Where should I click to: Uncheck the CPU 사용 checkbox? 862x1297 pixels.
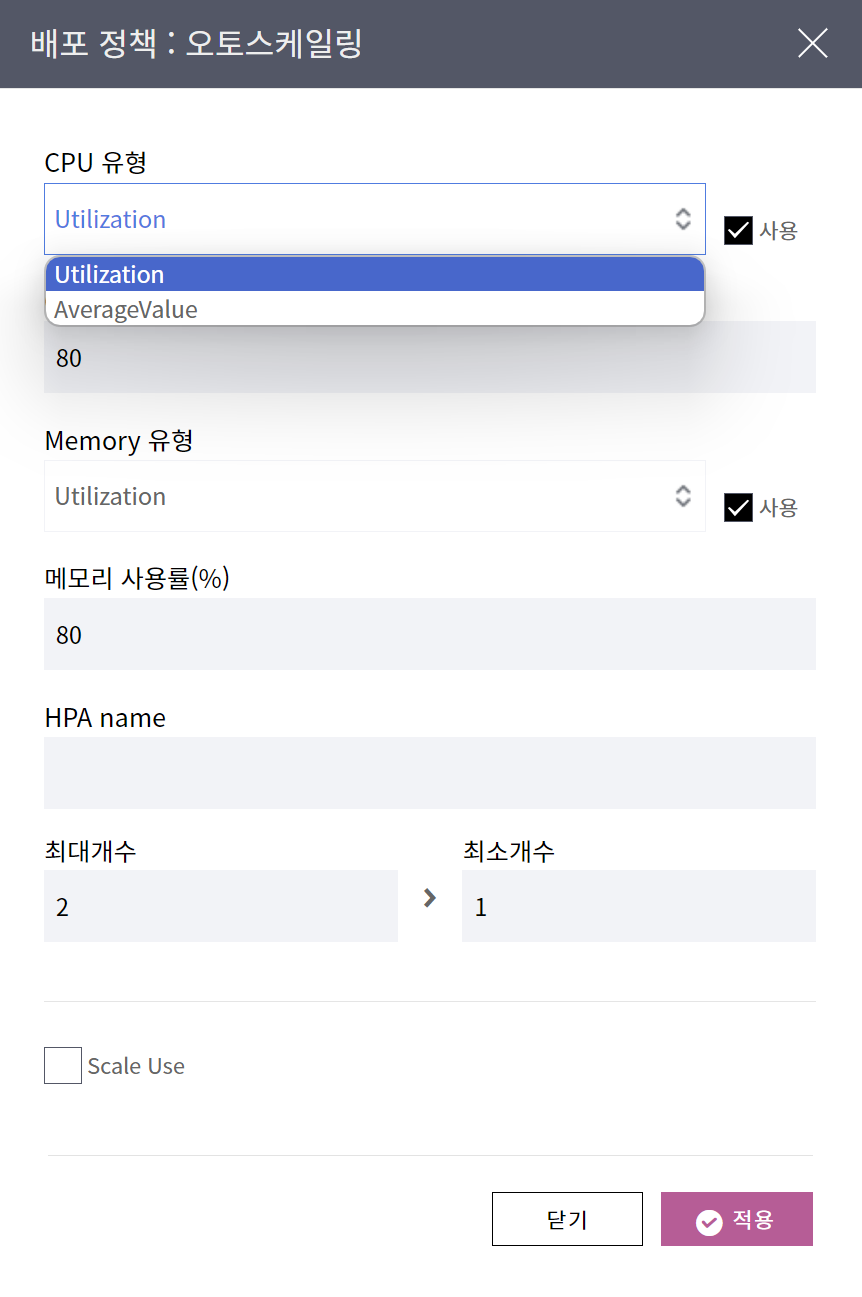coord(738,231)
